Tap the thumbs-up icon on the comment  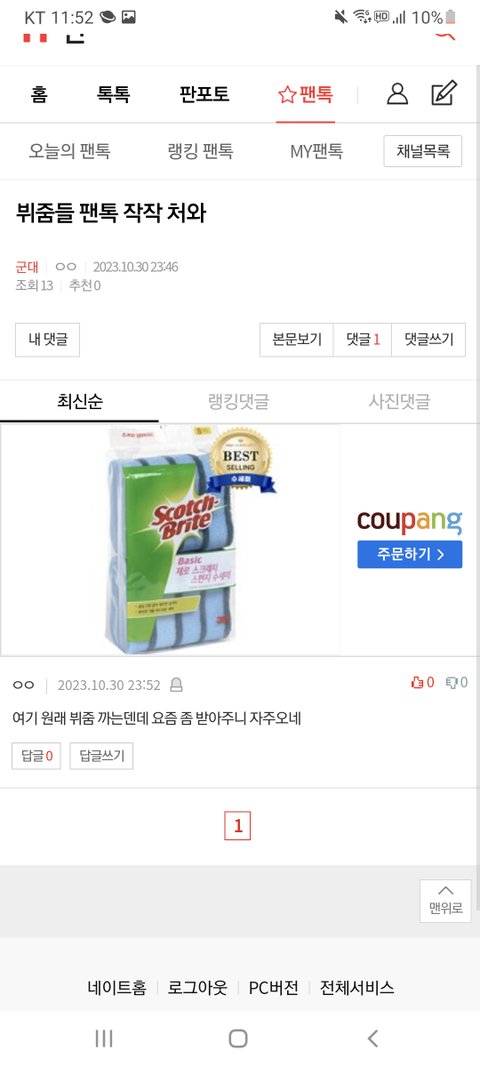[x=417, y=683]
